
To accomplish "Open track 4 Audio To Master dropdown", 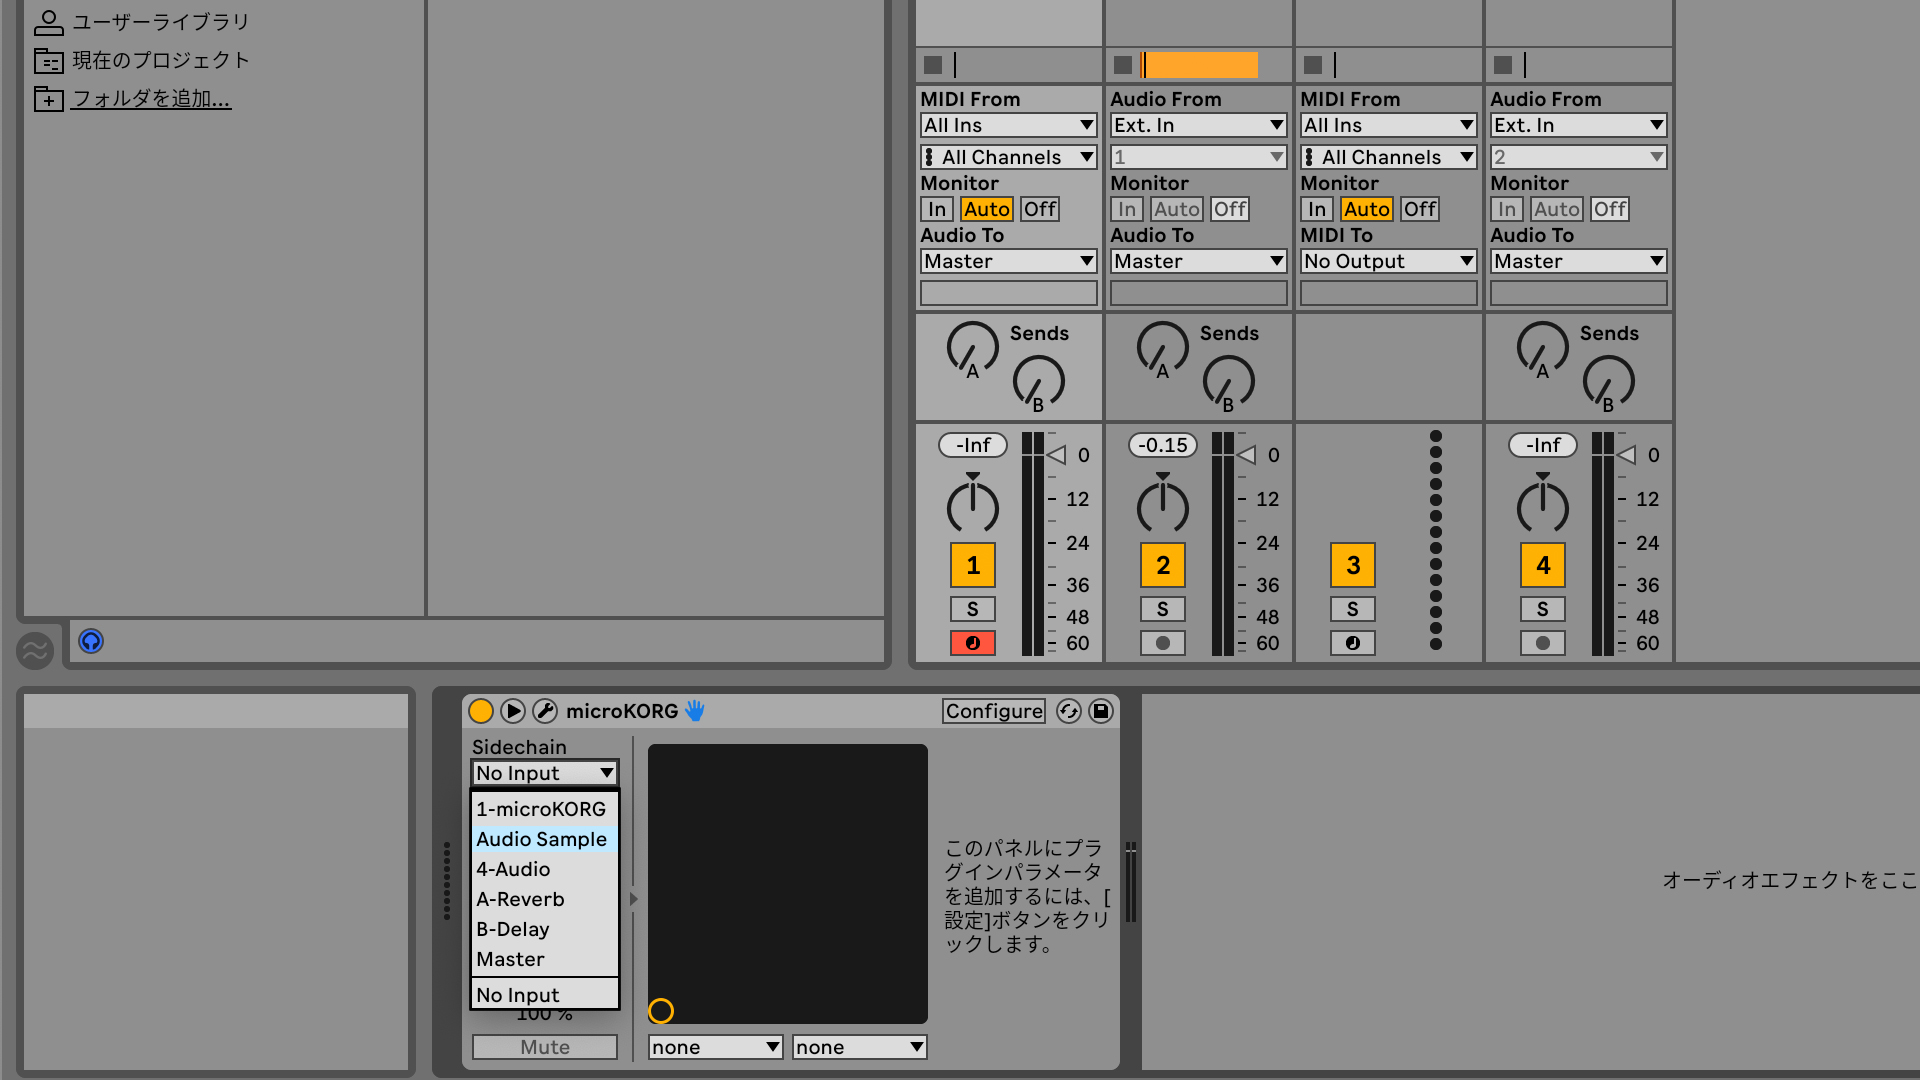I will 1579,261.
